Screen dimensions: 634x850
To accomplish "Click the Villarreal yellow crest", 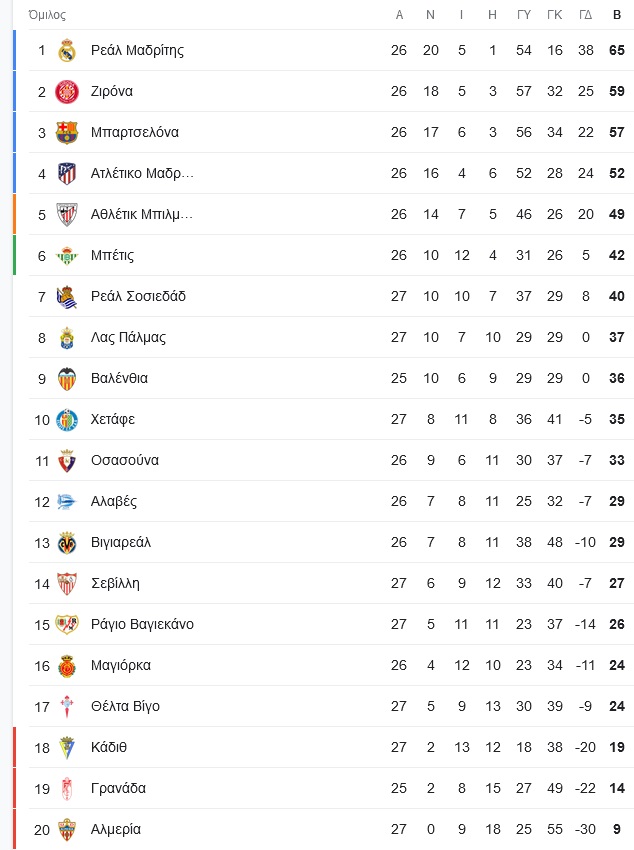I will point(67,542).
